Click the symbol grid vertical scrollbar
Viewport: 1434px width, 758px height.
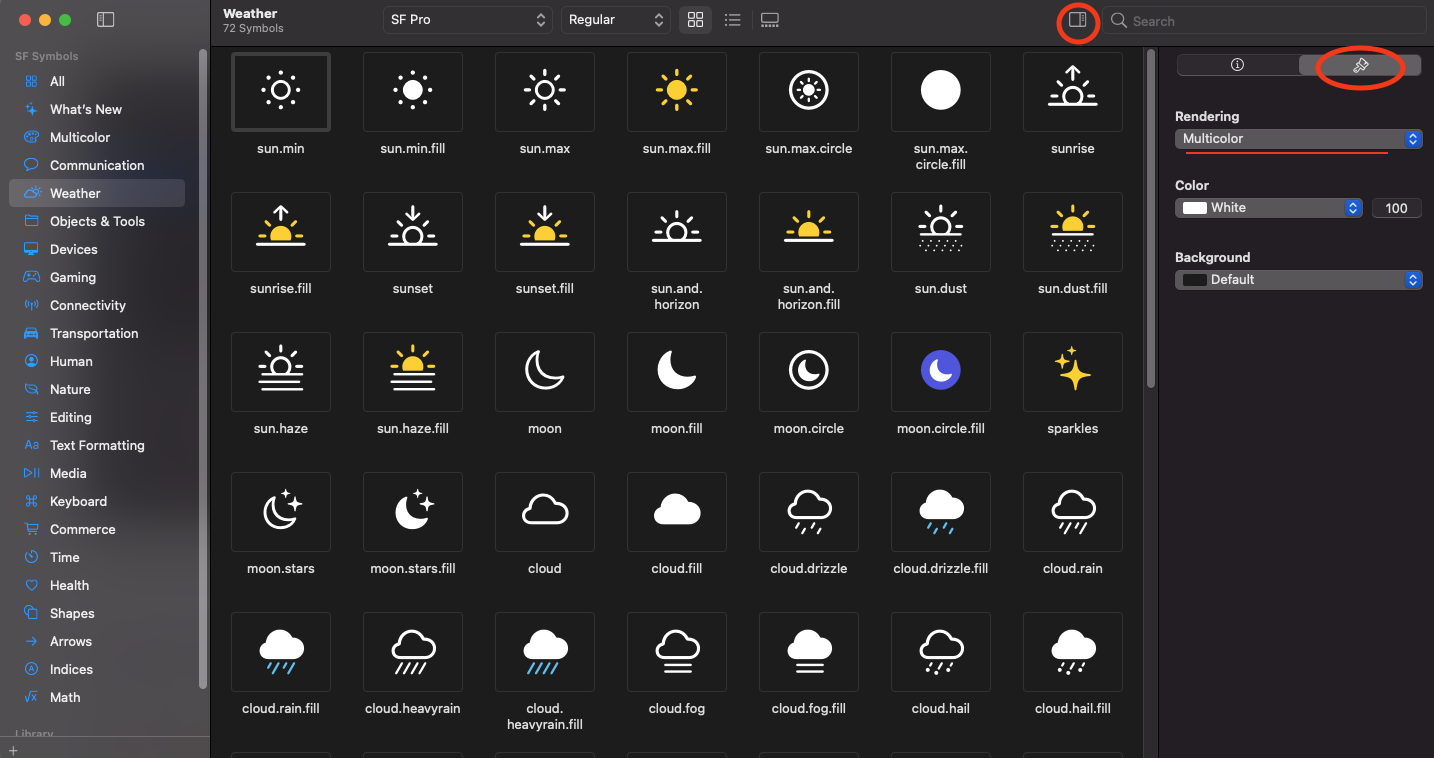click(1150, 220)
